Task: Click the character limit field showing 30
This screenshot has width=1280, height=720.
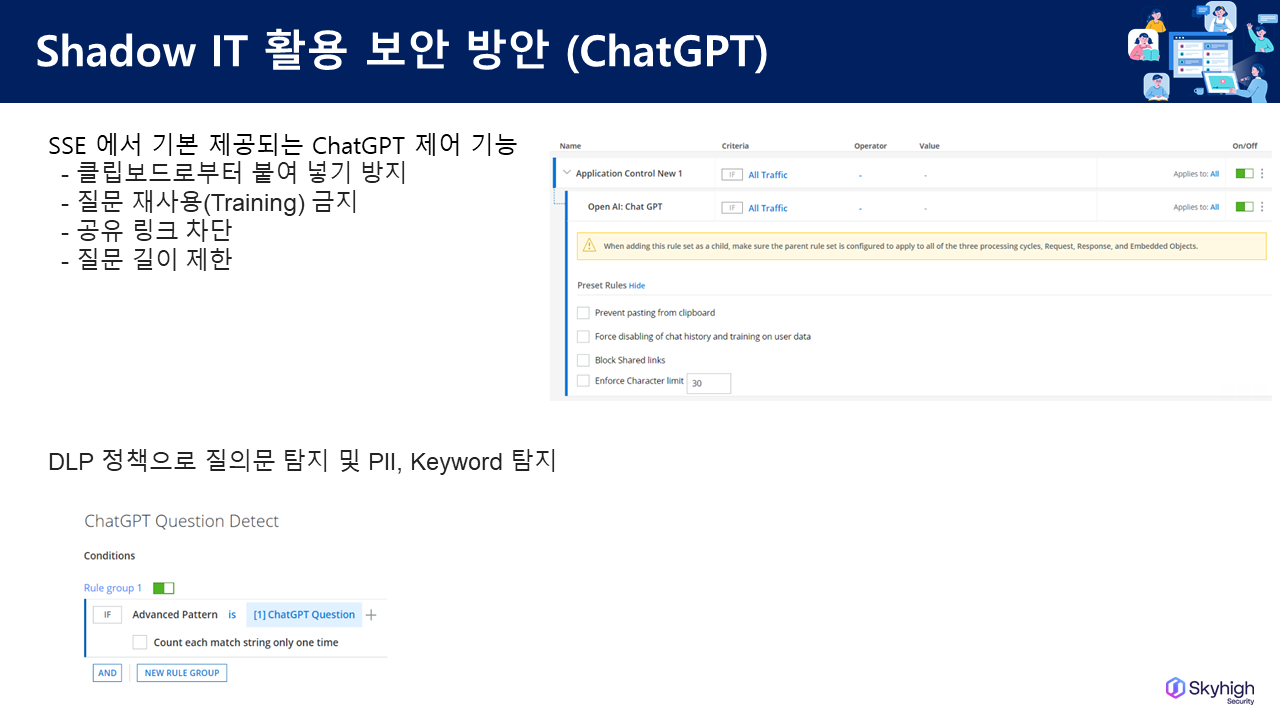Action: [709, 383]
